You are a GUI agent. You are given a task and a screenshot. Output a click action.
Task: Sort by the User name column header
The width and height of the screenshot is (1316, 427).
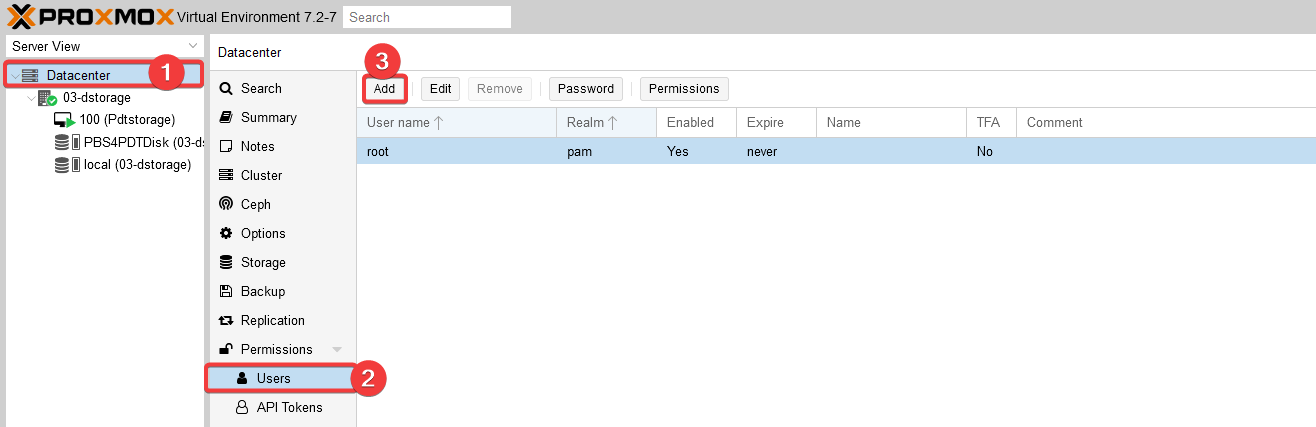pos(457,123)
